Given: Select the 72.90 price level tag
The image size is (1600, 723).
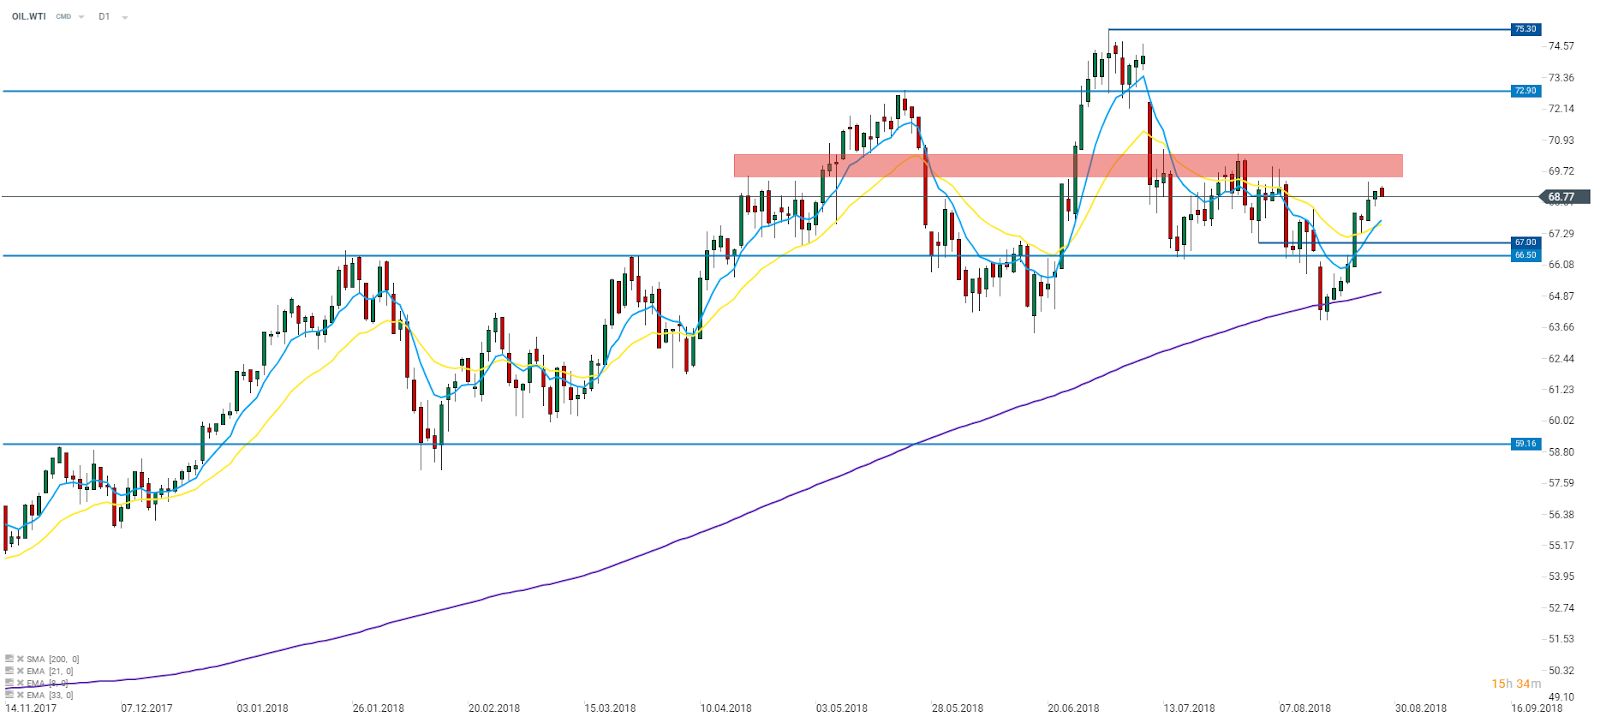Looking at the screenshot, I should click(x=1525, y=91).
